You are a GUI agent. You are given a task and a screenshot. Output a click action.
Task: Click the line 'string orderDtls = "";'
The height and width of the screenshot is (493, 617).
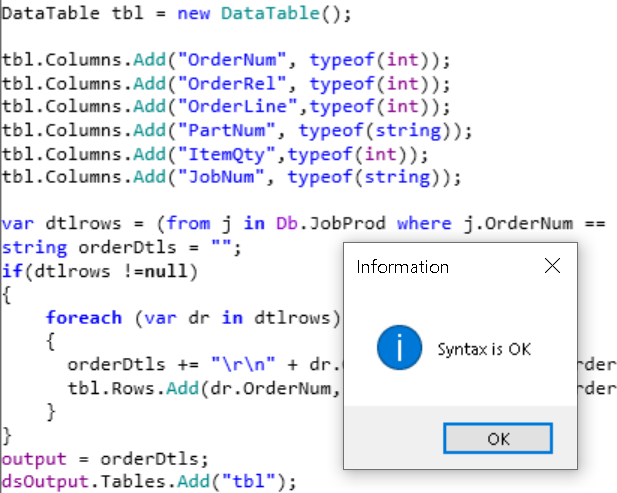[121, 248]
